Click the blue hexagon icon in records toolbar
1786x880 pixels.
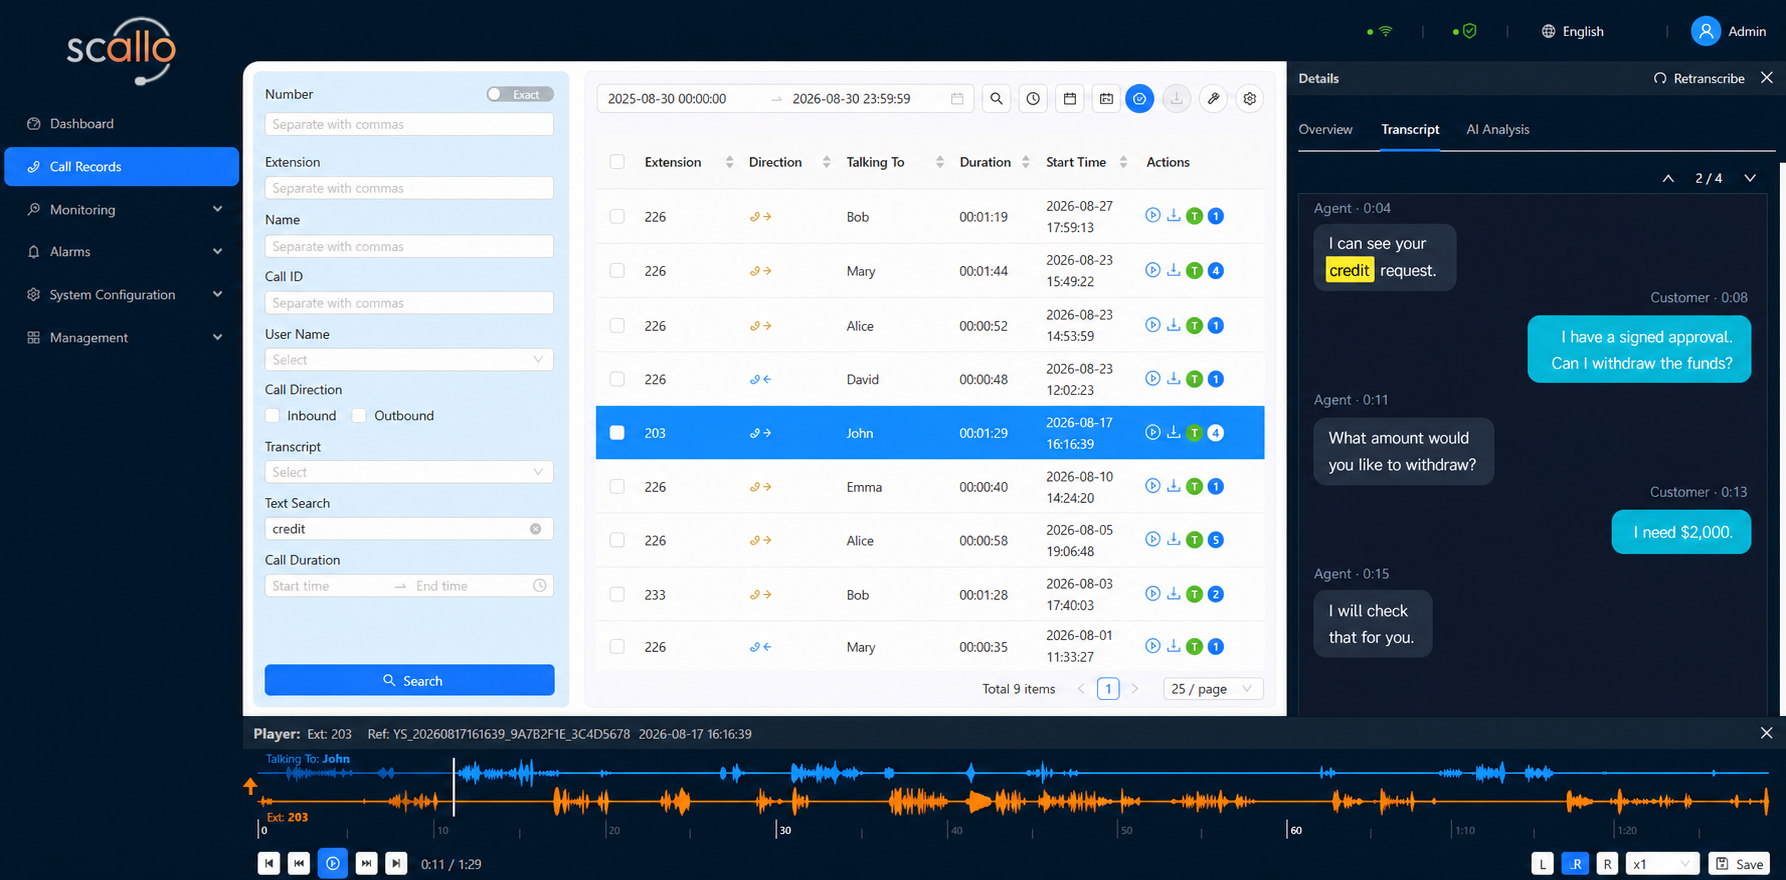tap(1140, 99)
